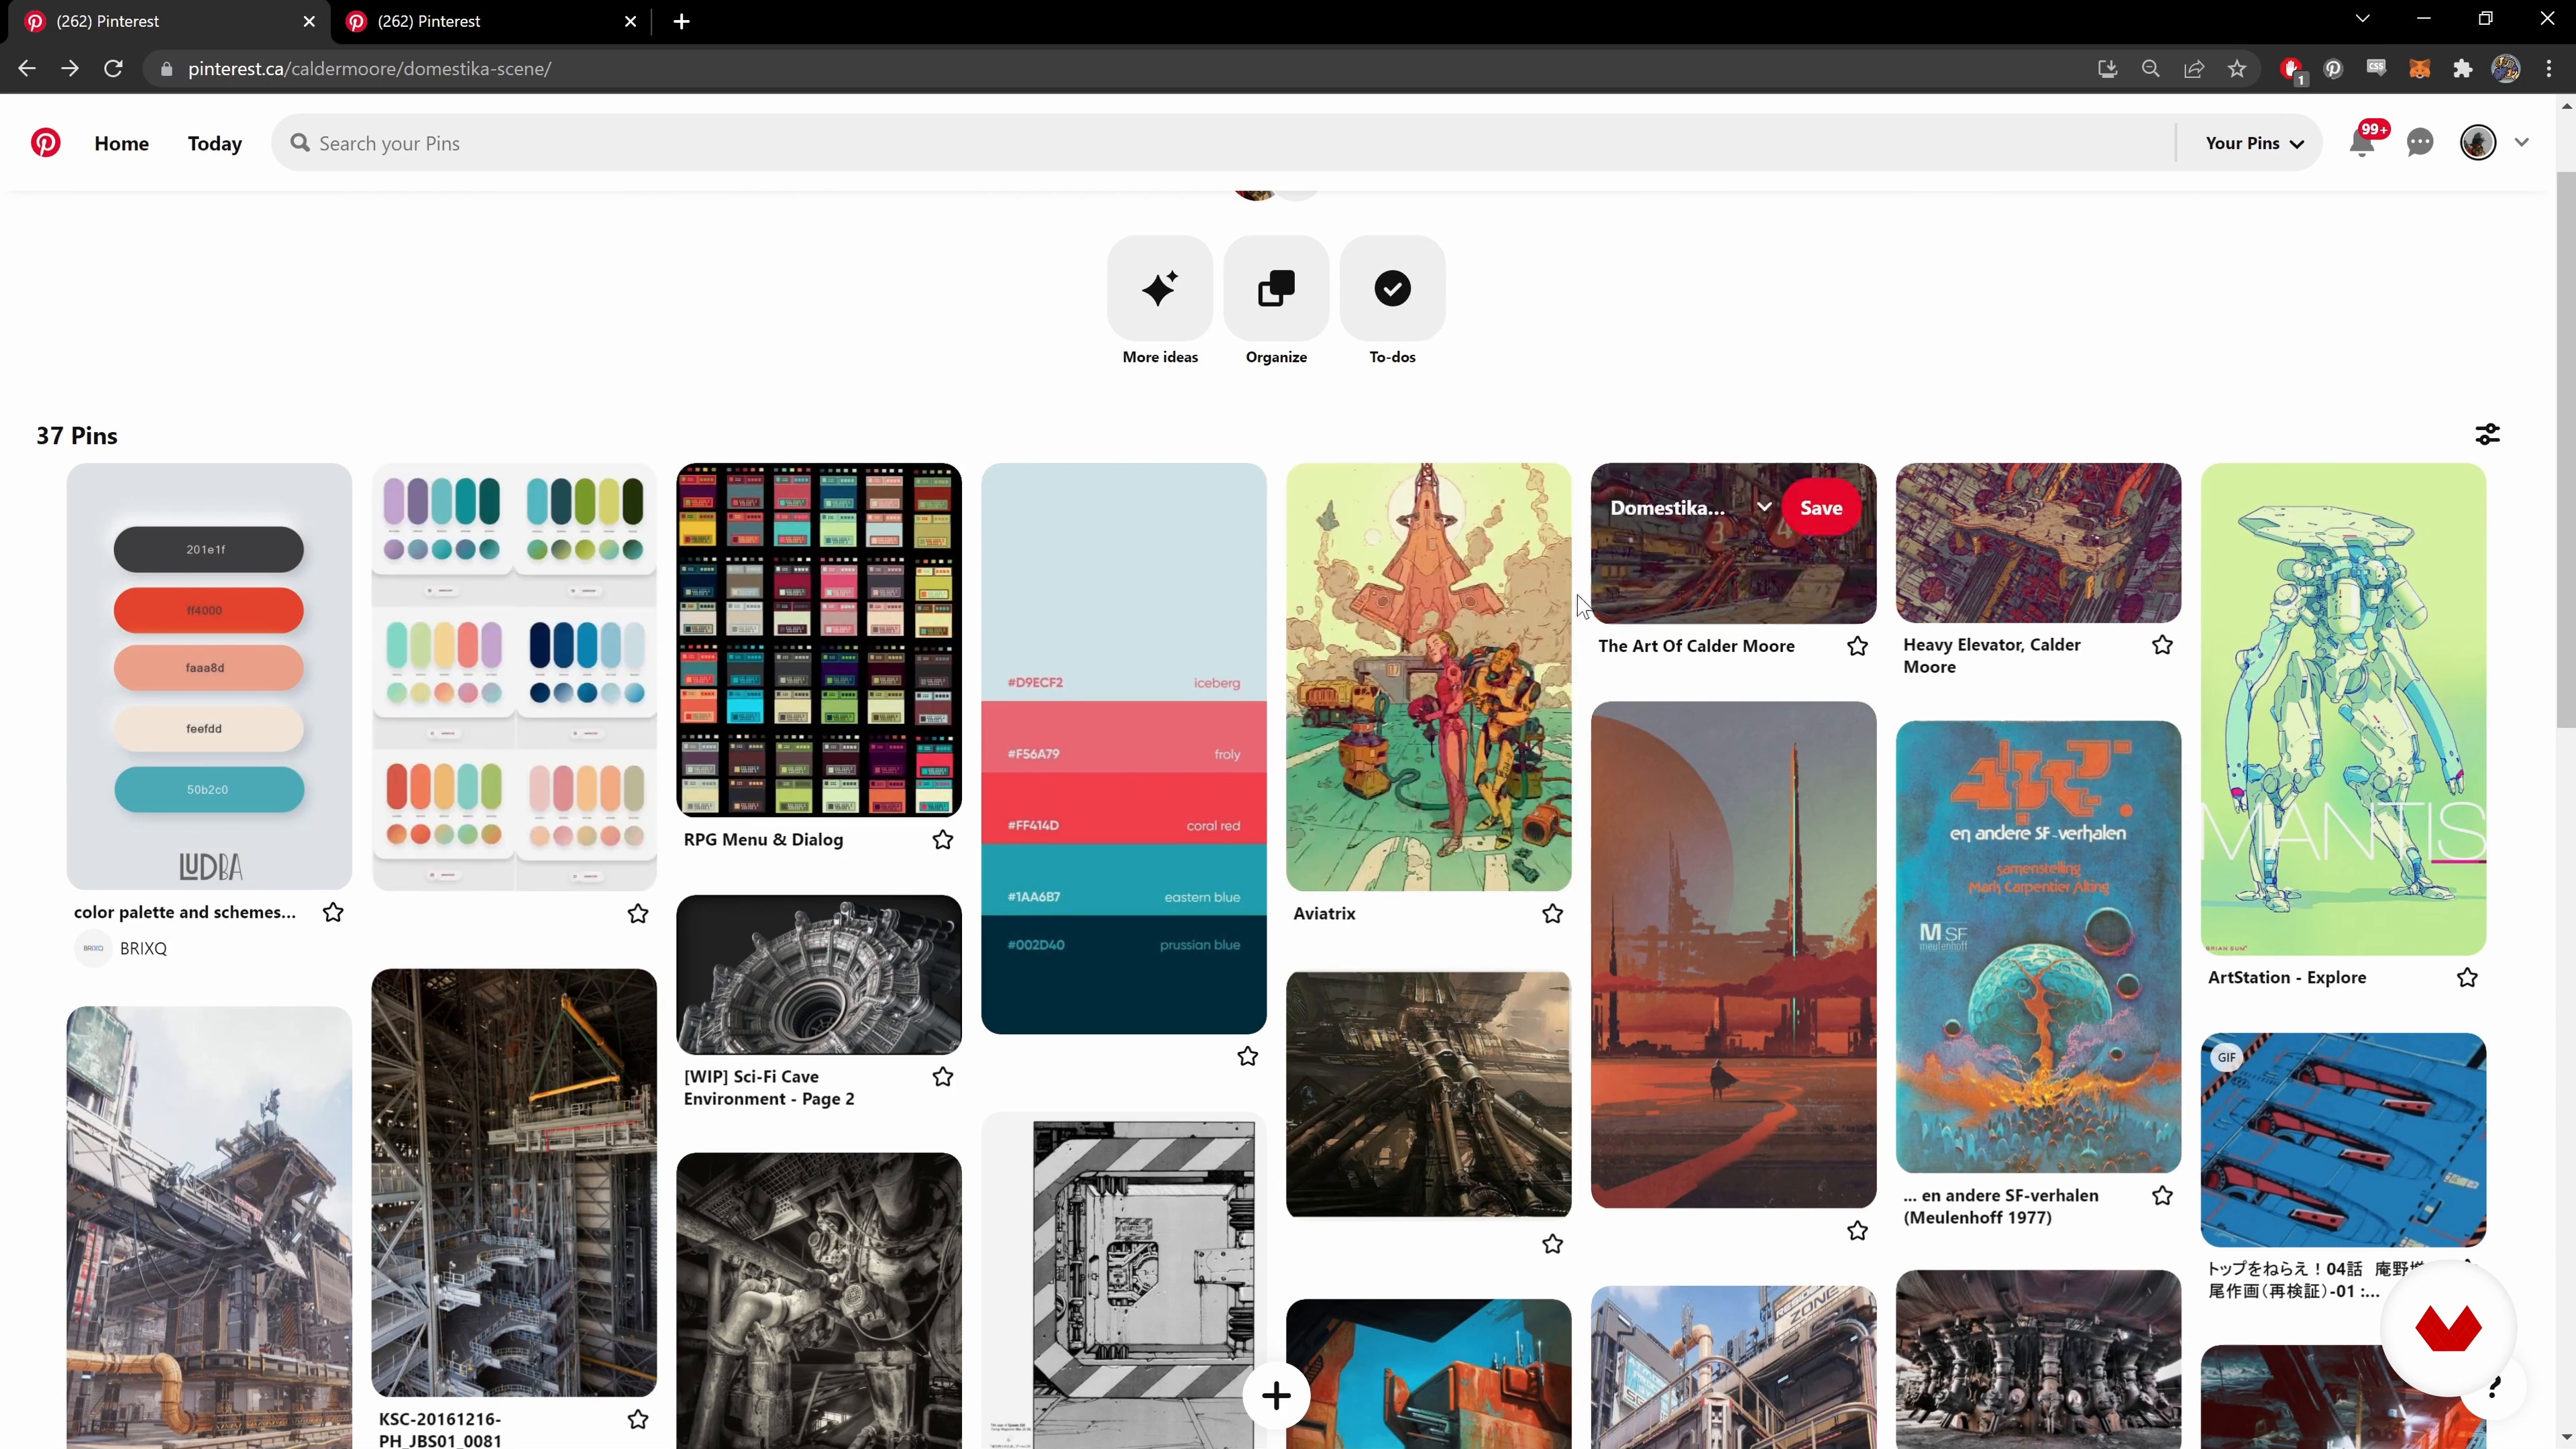This screenshot has width=2576, height=1449.
Task: Open The Art Of Calder Moore title
Action: click(1696, 646)
